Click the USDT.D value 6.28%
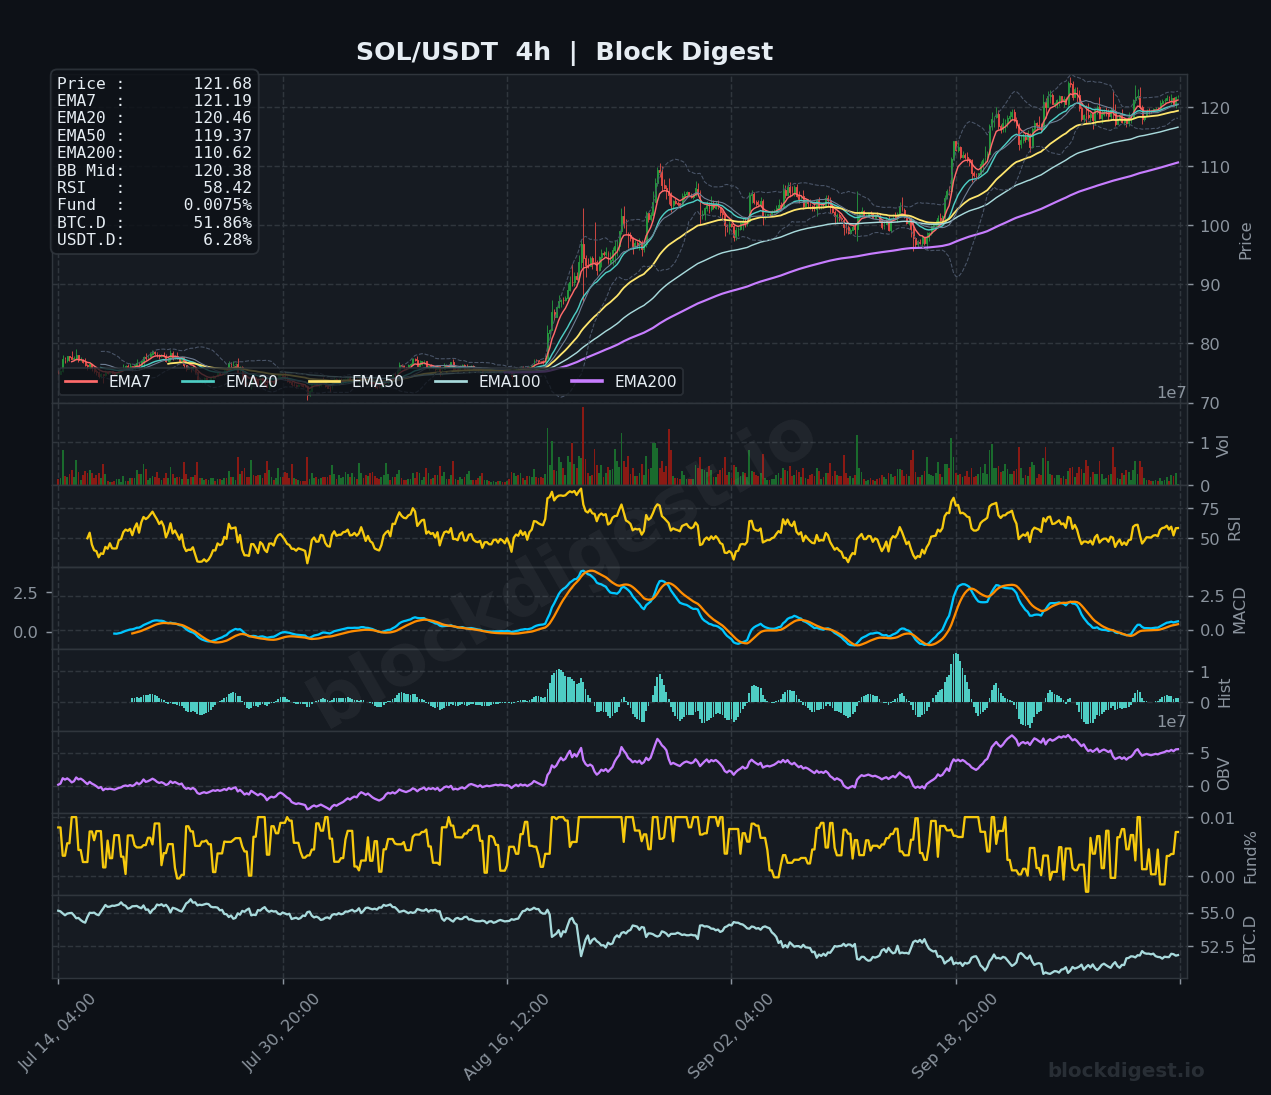The image size is (1271, 1095). [x=227, y=239]
